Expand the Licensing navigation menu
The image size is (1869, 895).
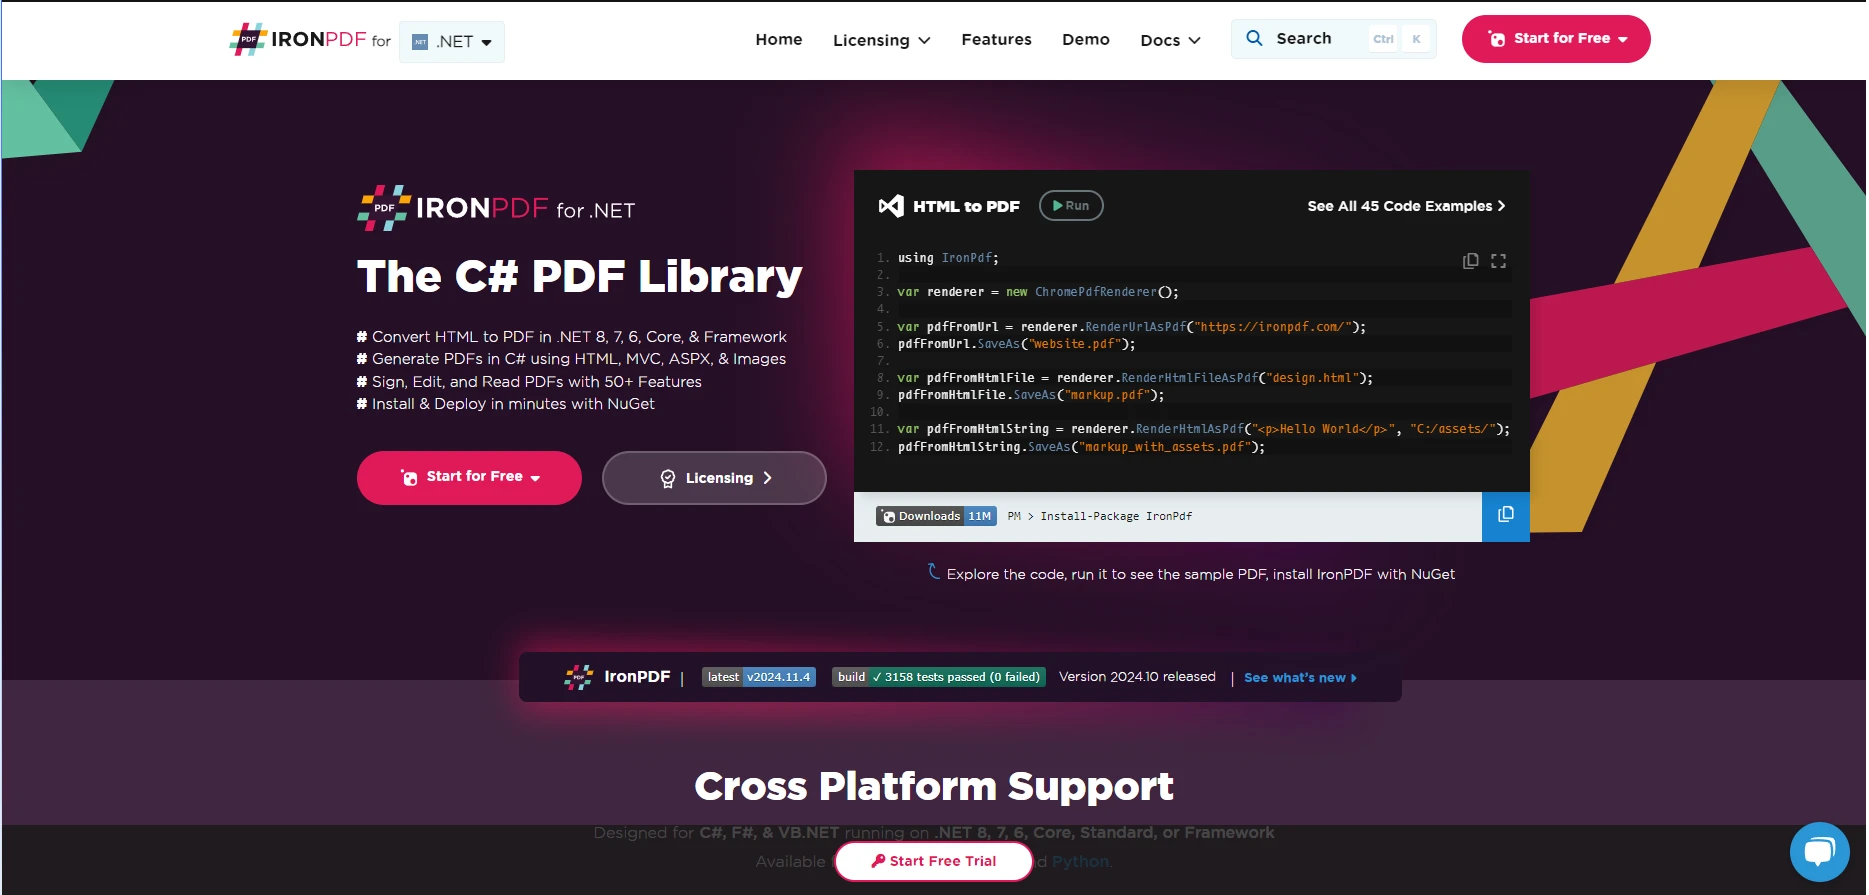[881, 40]
